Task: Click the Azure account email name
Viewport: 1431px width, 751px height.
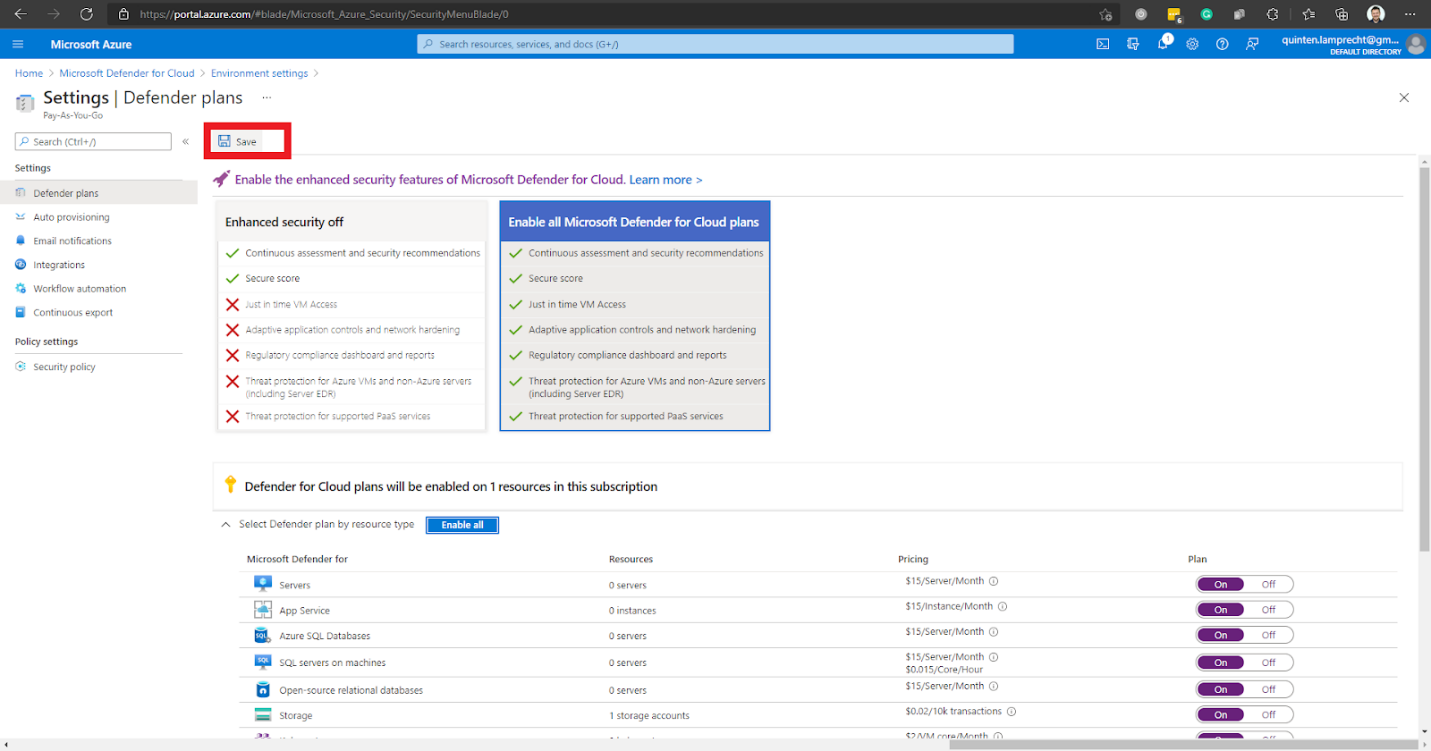Action: coord(1341,40)
